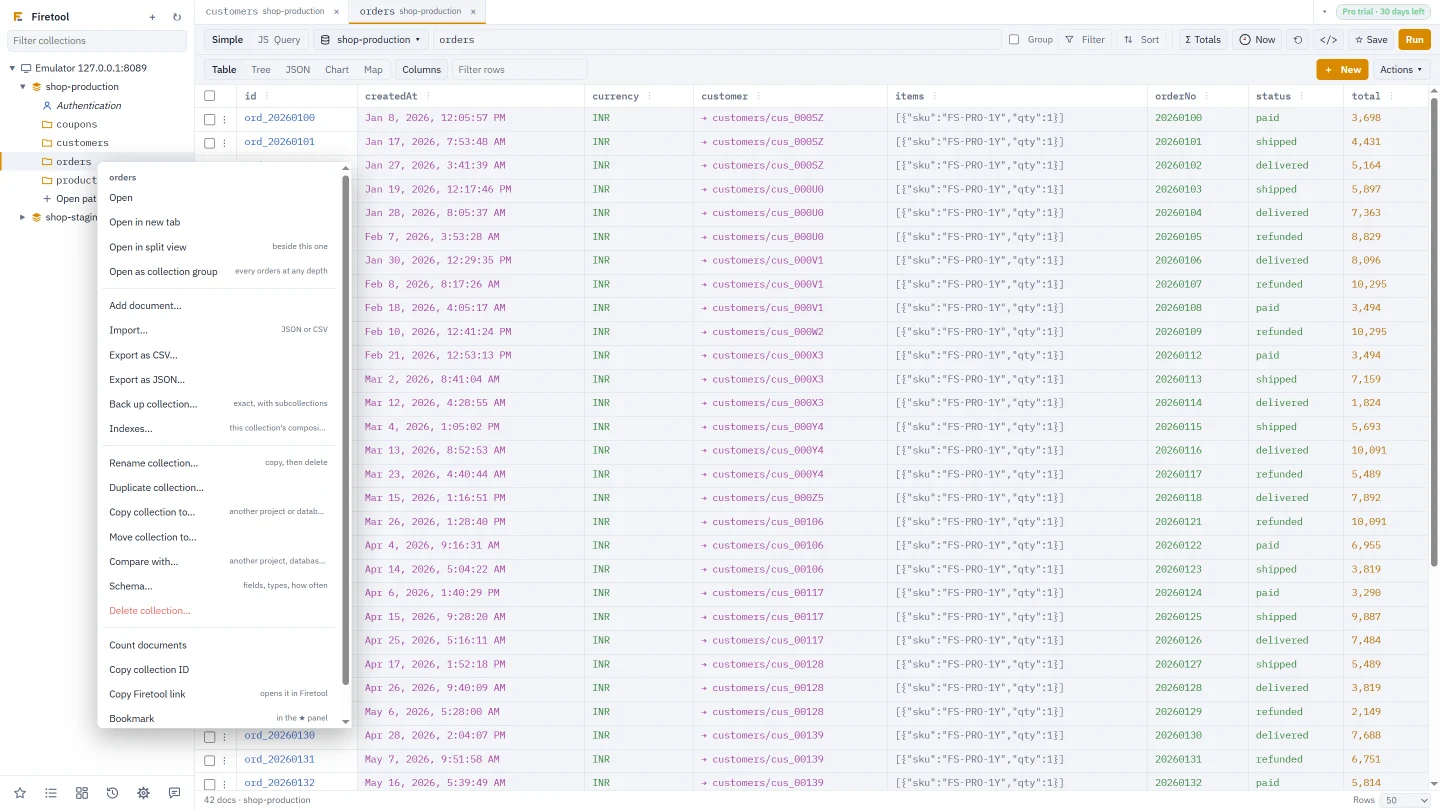Viewport: 1440px width, 810px height.
Task: Click the Save query button
Action: pos(1370,40)
